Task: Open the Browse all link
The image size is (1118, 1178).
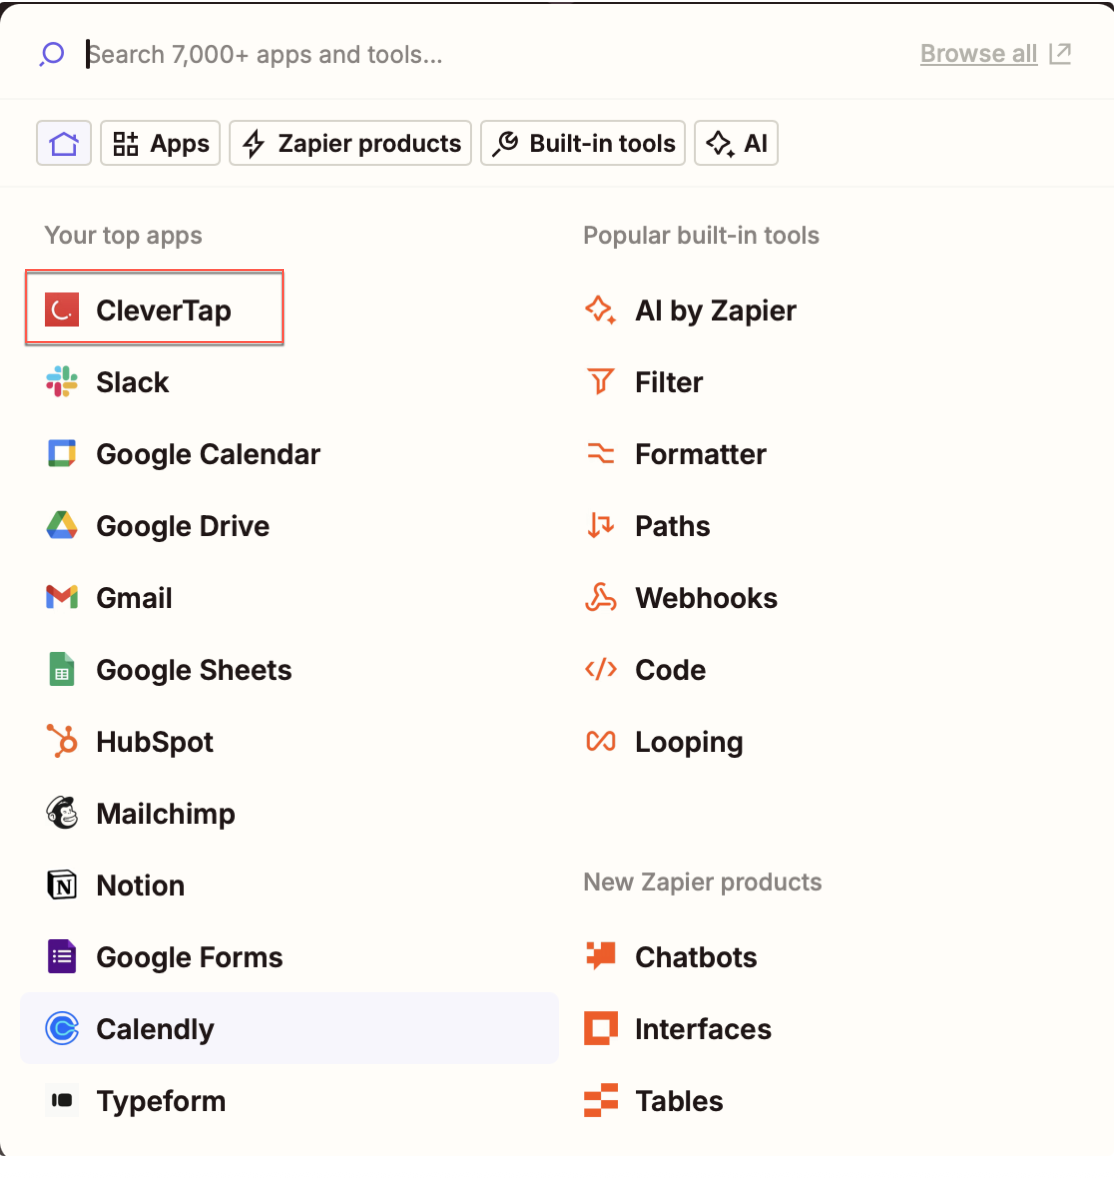Action: coord(978,53)
